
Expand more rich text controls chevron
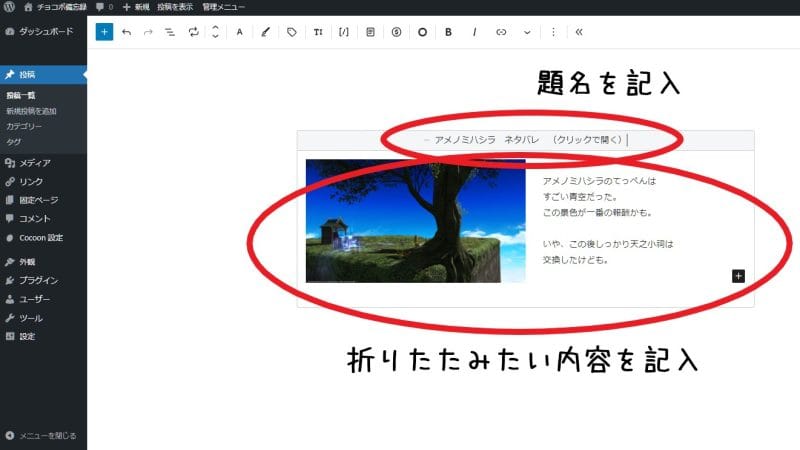(527, 32)
